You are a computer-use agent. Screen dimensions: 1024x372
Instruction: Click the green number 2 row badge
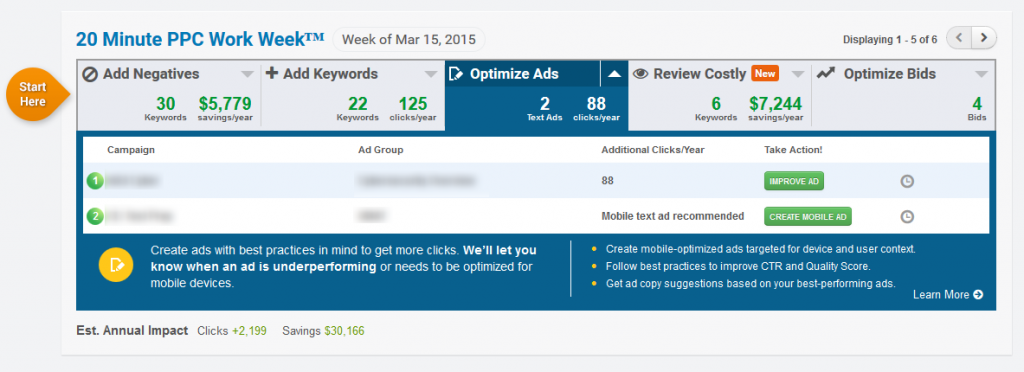click(95, 216)
